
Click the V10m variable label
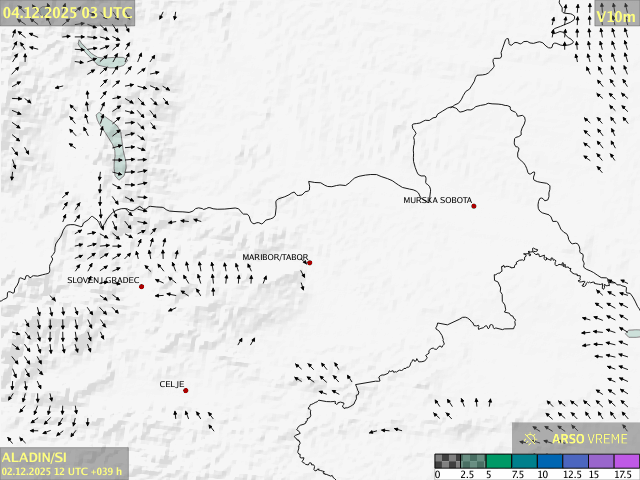tap(614, 16)
